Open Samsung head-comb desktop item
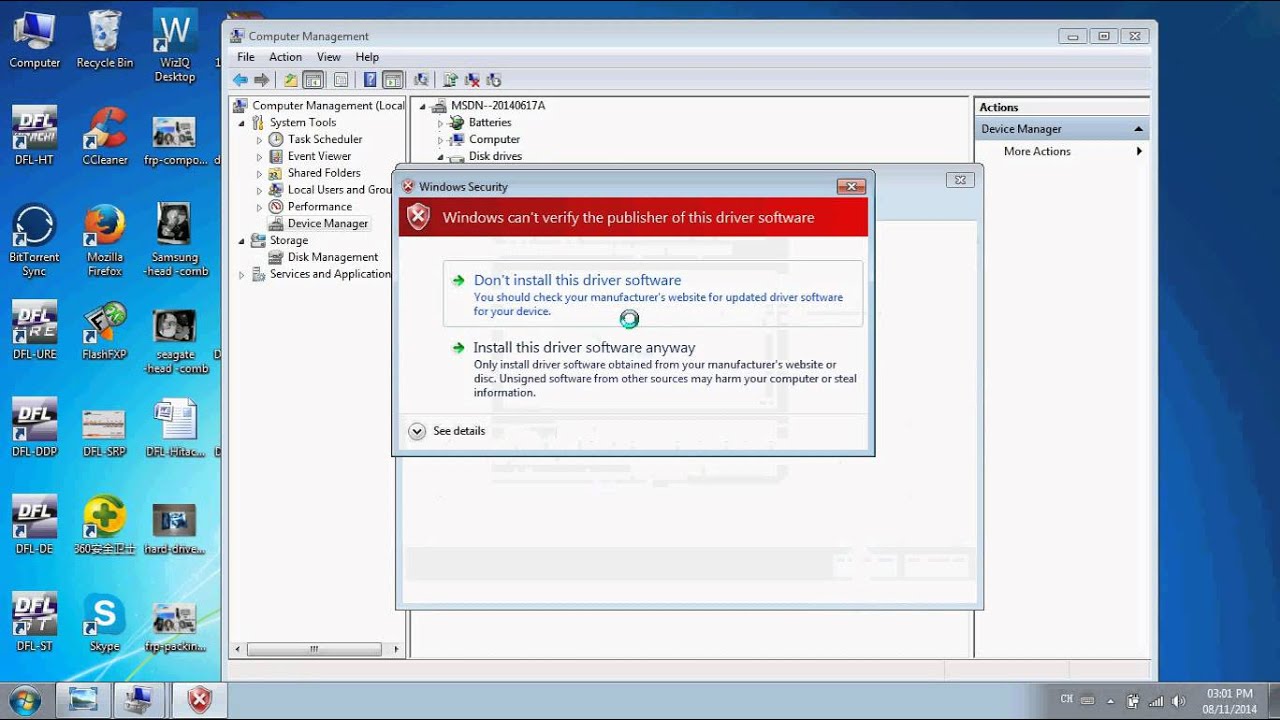 point(175,241)
